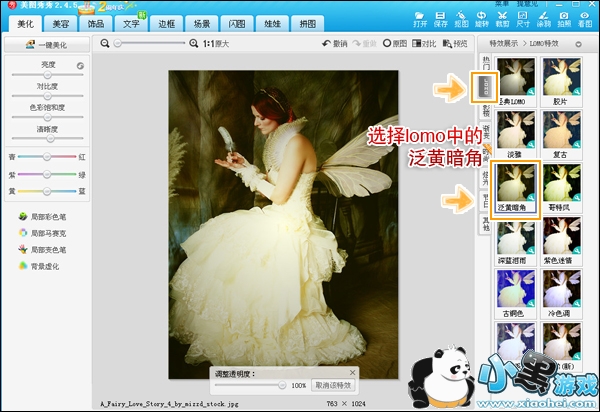Open an image with the 打开 icon
The width and height of the screenshot is (600, 412).
click(x=420, y=20)
